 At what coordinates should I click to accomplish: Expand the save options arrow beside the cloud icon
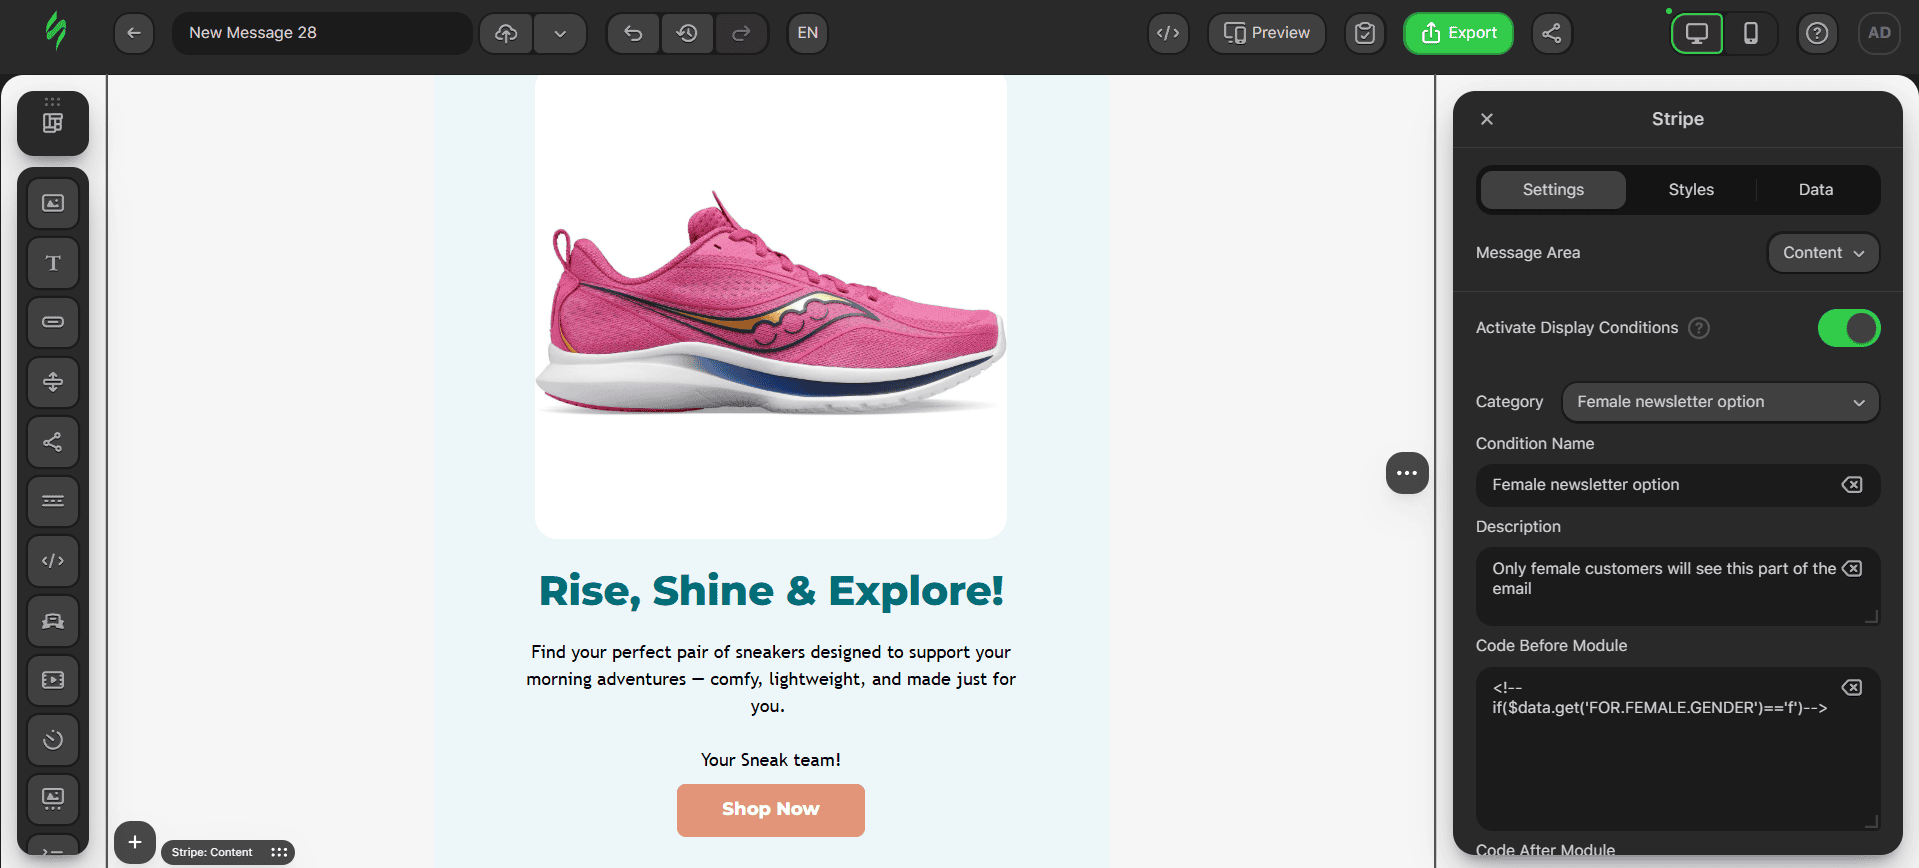coord(560,33)
